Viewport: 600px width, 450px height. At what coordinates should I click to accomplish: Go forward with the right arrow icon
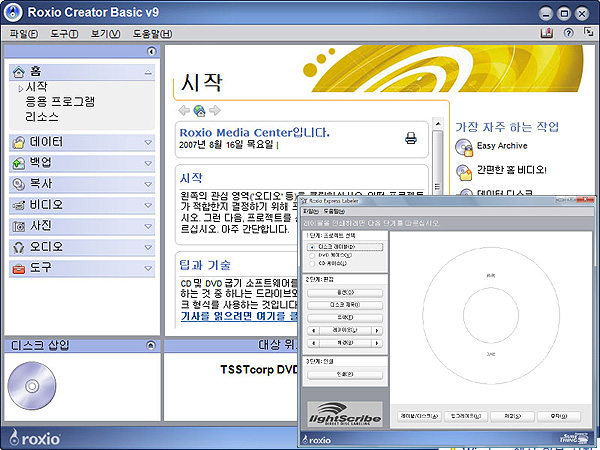point(215,111)
